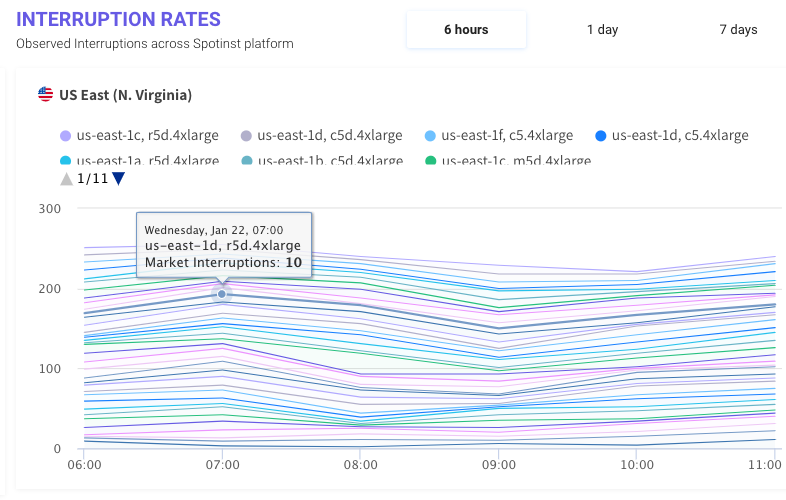Toggle us-east-1d, c5.4xlarge legend label

679,136
